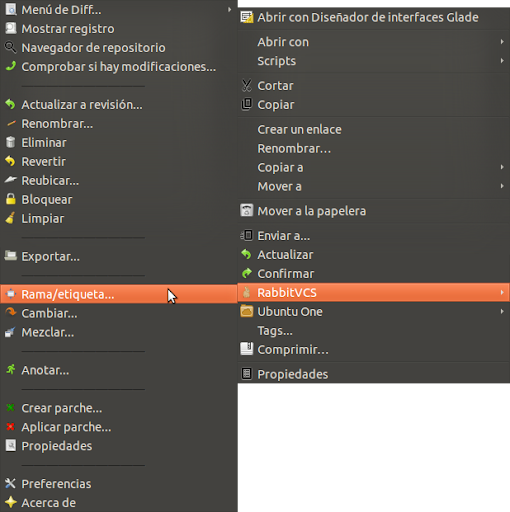Click the green arrow Confirmar icon
Screen dimensions: 510x512
tap(247, 273)
